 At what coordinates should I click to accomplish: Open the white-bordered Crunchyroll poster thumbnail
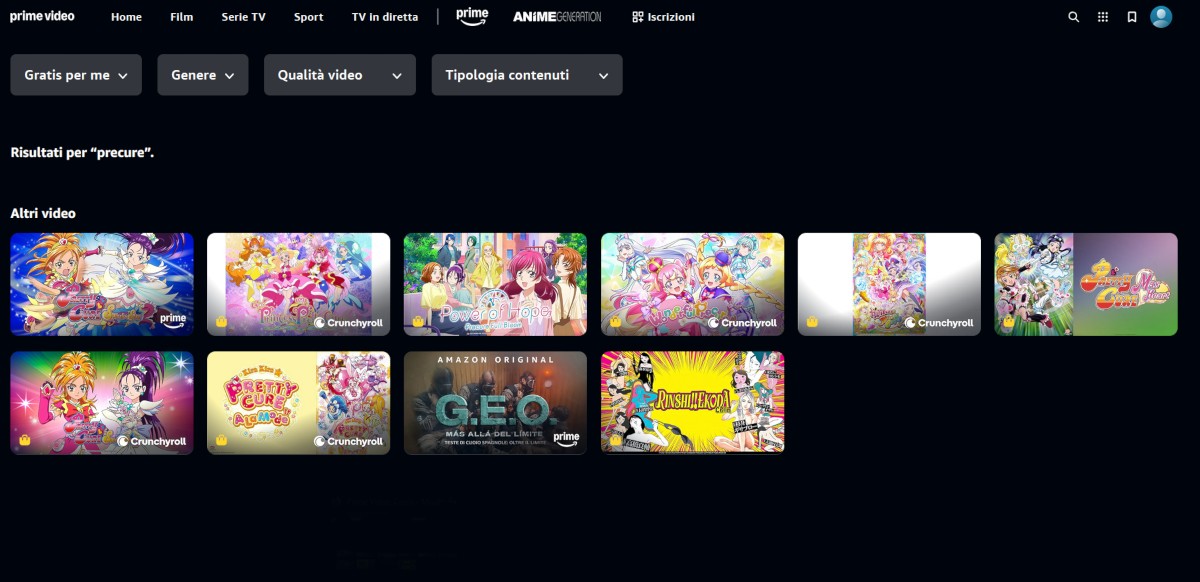tap(890, 284)
